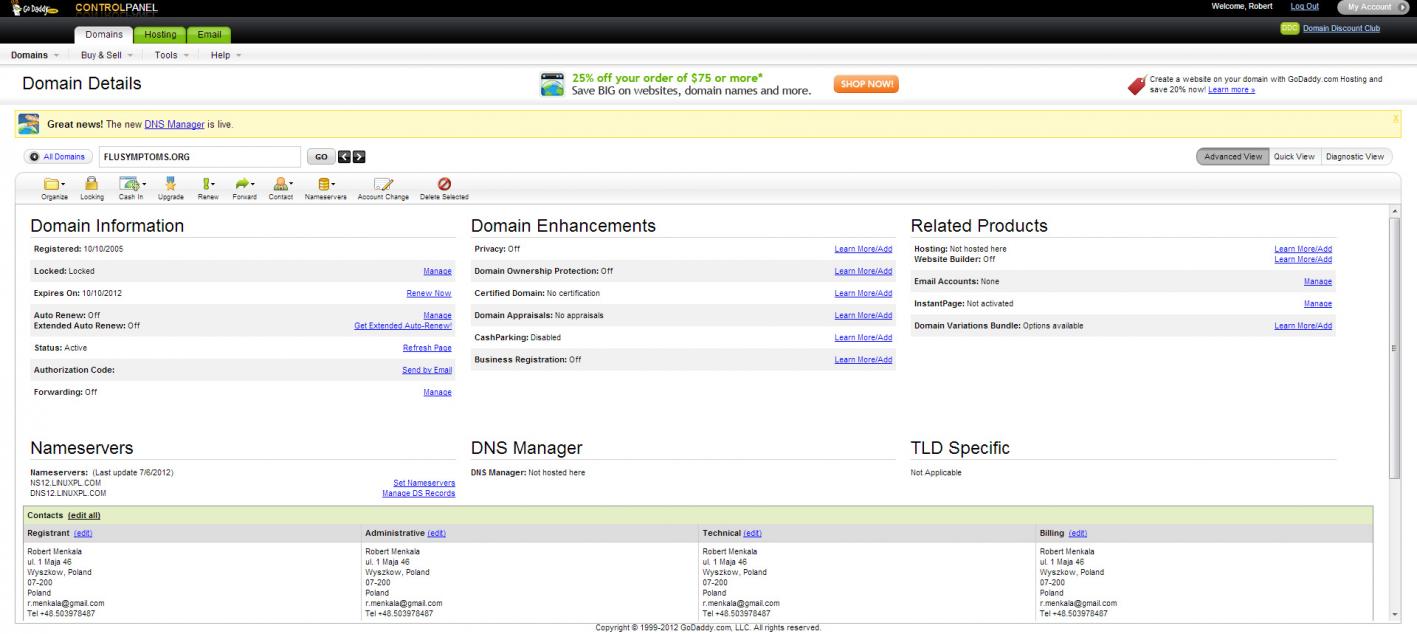
Task: Click Manage link for Forwarding
Action: pos(438,392)
